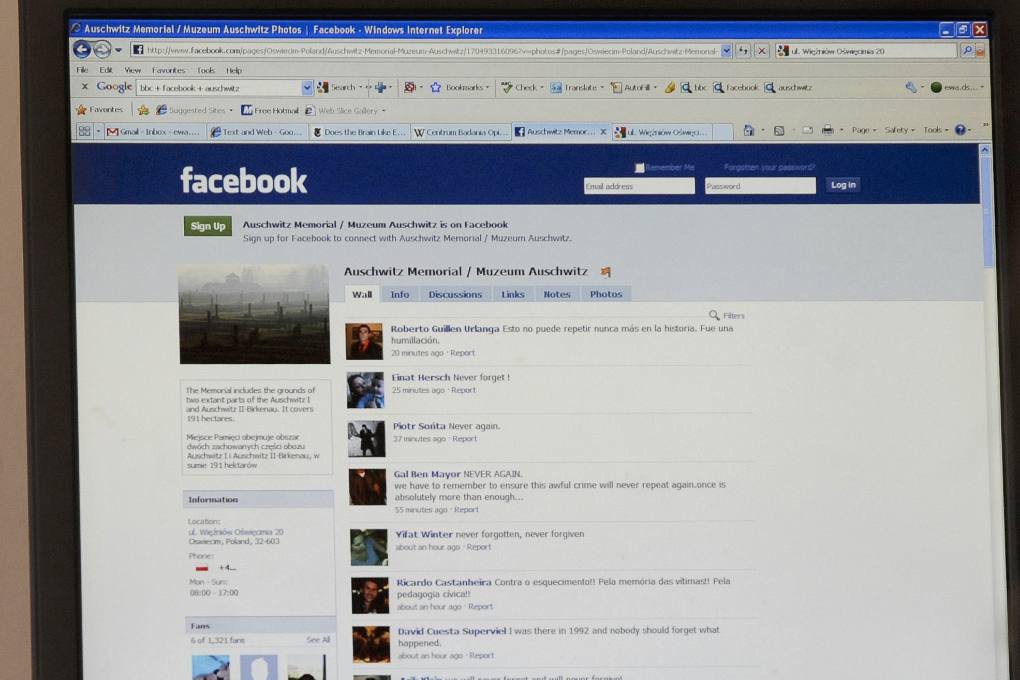
Task: Click the AutoFill icon in Google Toolbar
Action: pyautogui.click(x=616, y=87)
